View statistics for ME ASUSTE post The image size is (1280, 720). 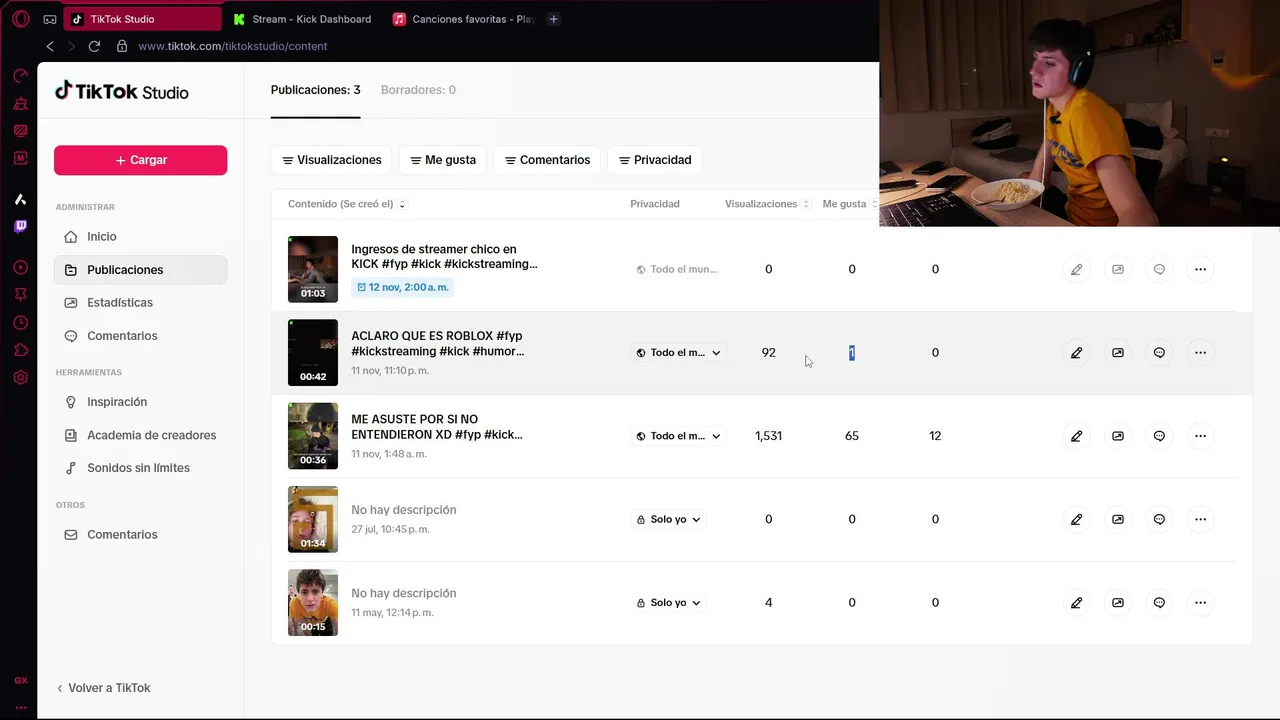1118,436
